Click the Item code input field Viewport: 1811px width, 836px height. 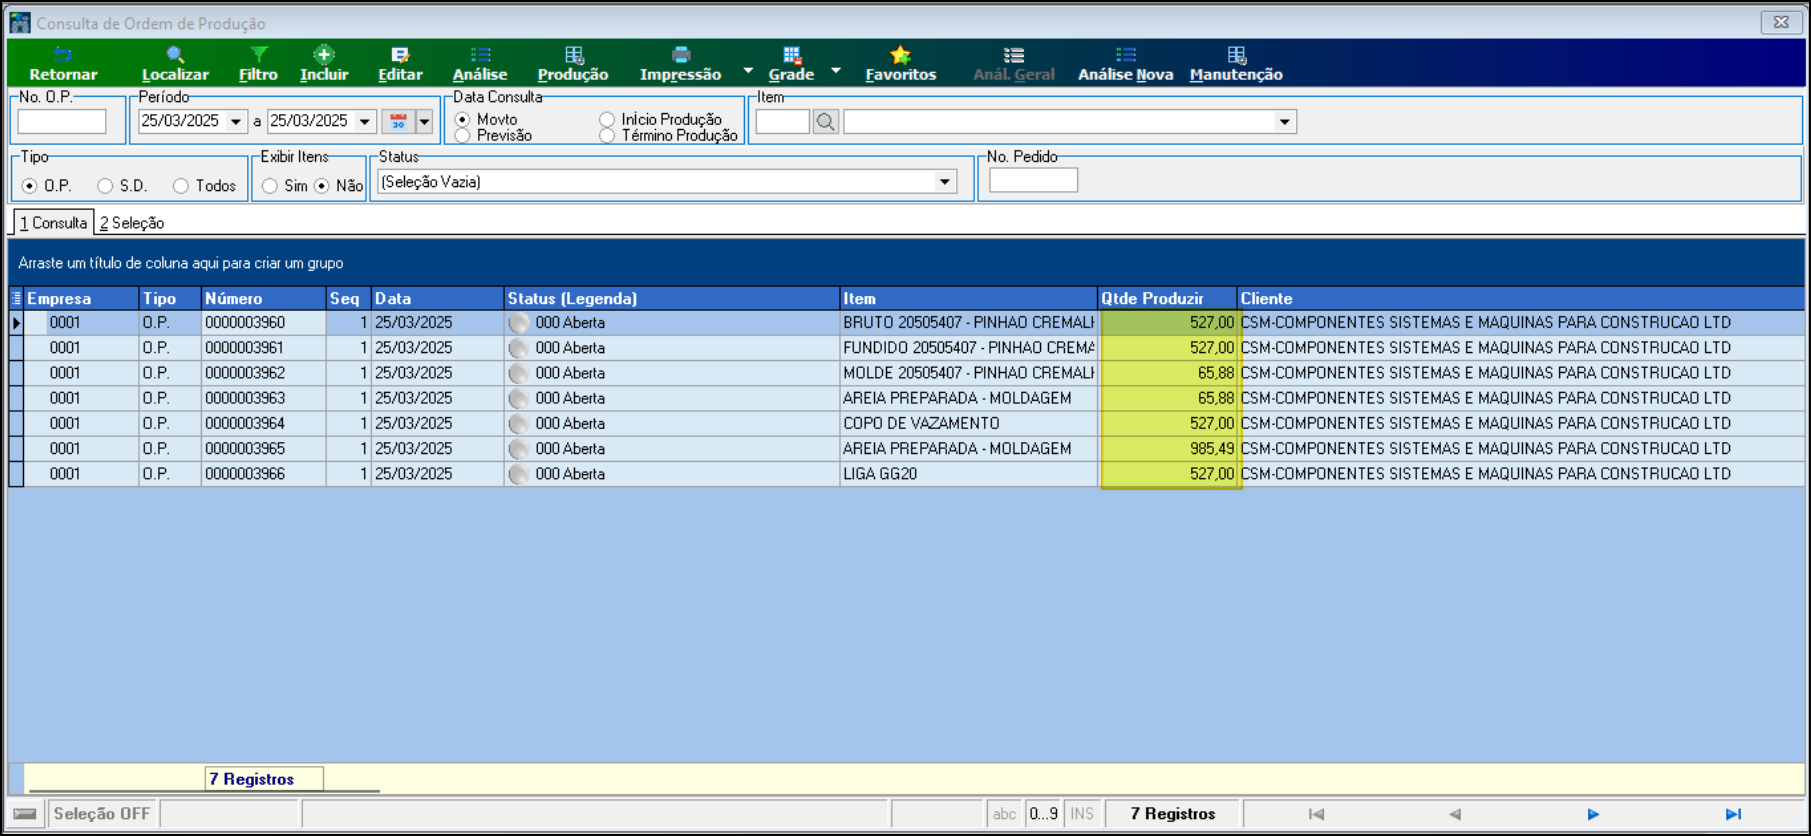(783, 122)
